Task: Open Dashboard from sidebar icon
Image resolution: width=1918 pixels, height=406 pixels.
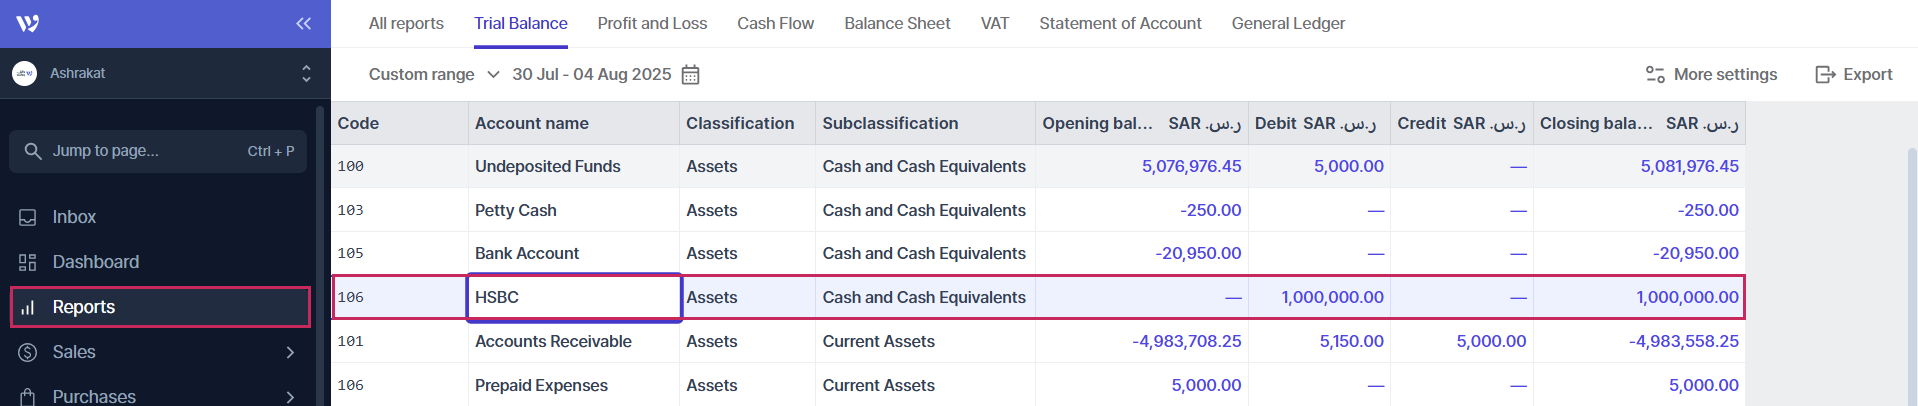Action: click(x=27, y=262)
